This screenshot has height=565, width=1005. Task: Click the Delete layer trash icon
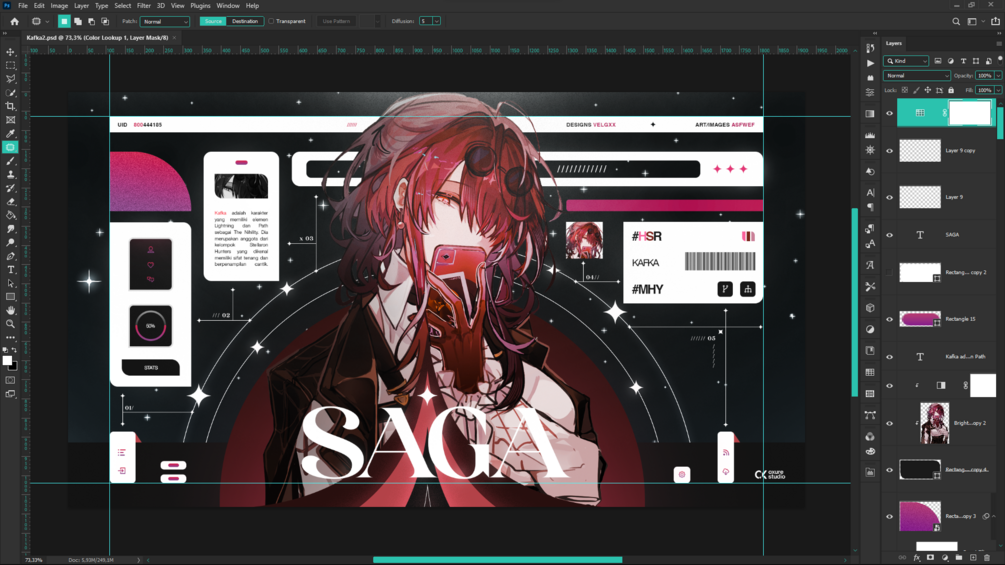(x=987, y=558)
